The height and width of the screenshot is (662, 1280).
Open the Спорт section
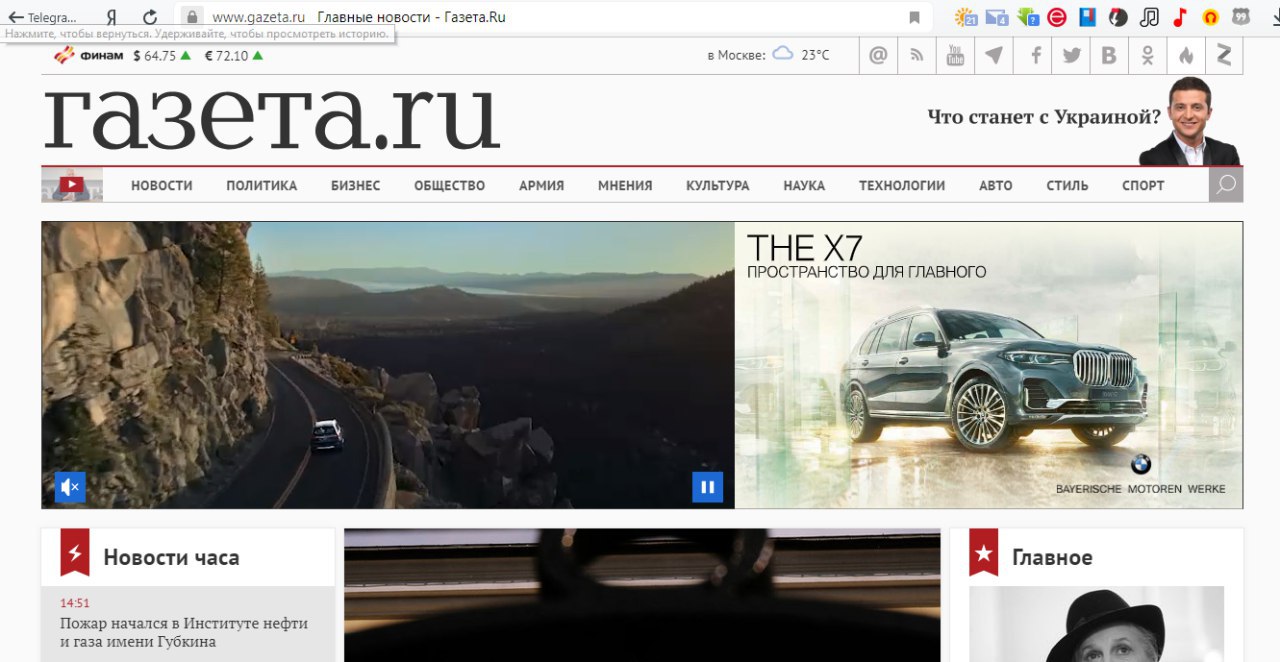click(x=1143, y=185)
